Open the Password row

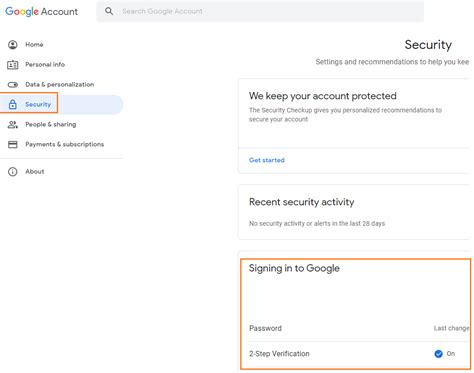tap(359, 328)
